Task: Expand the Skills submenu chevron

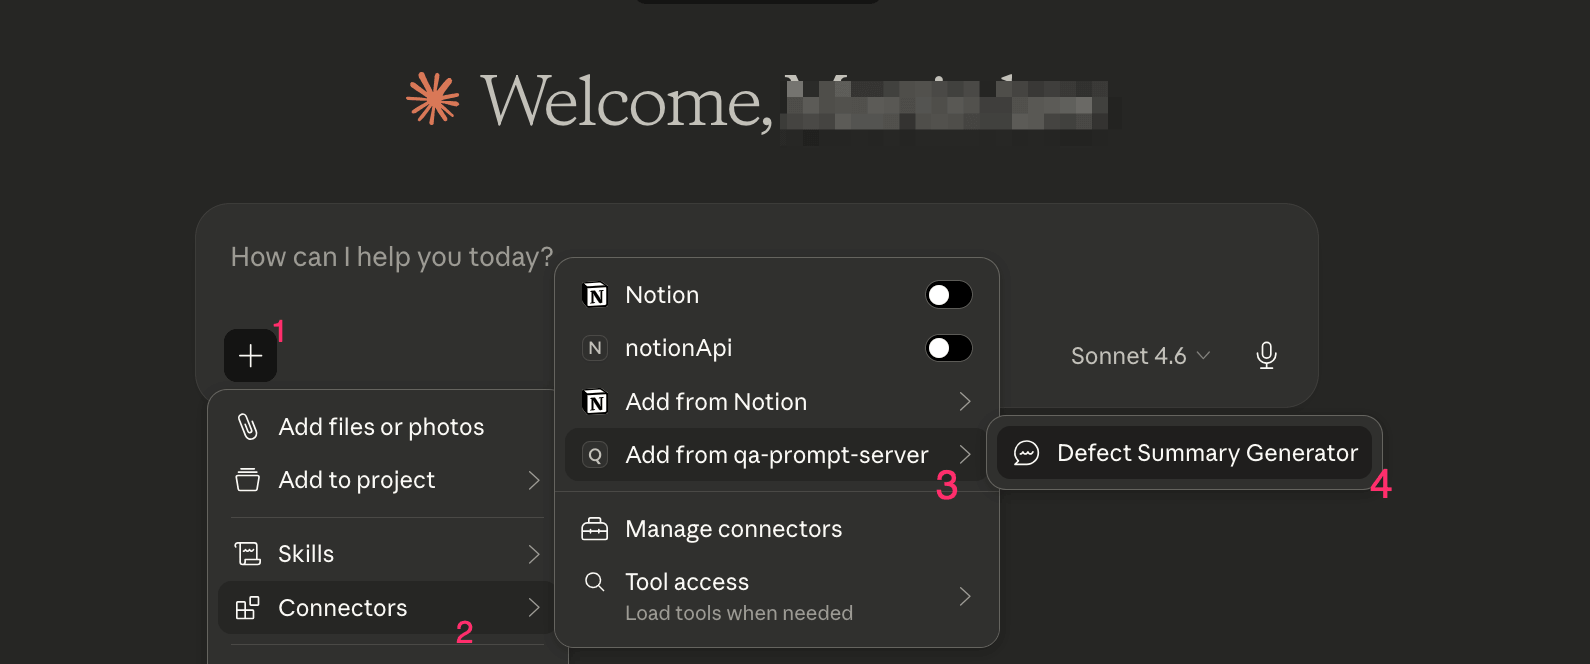Action: click(x=534, y=554)
